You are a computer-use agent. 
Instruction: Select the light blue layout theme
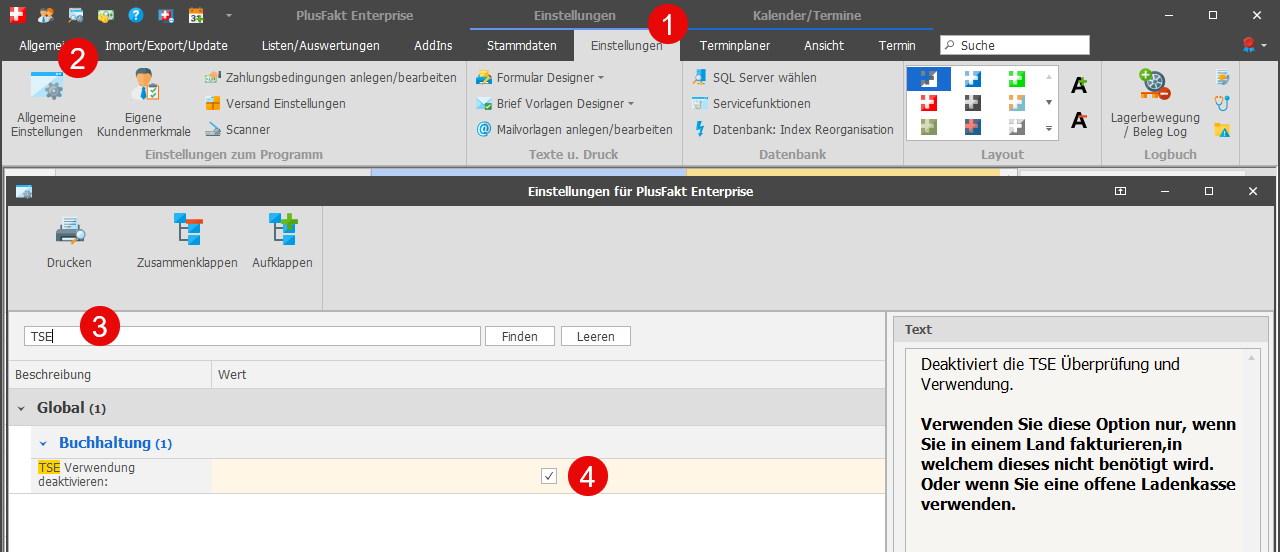[x=973, y=79]
